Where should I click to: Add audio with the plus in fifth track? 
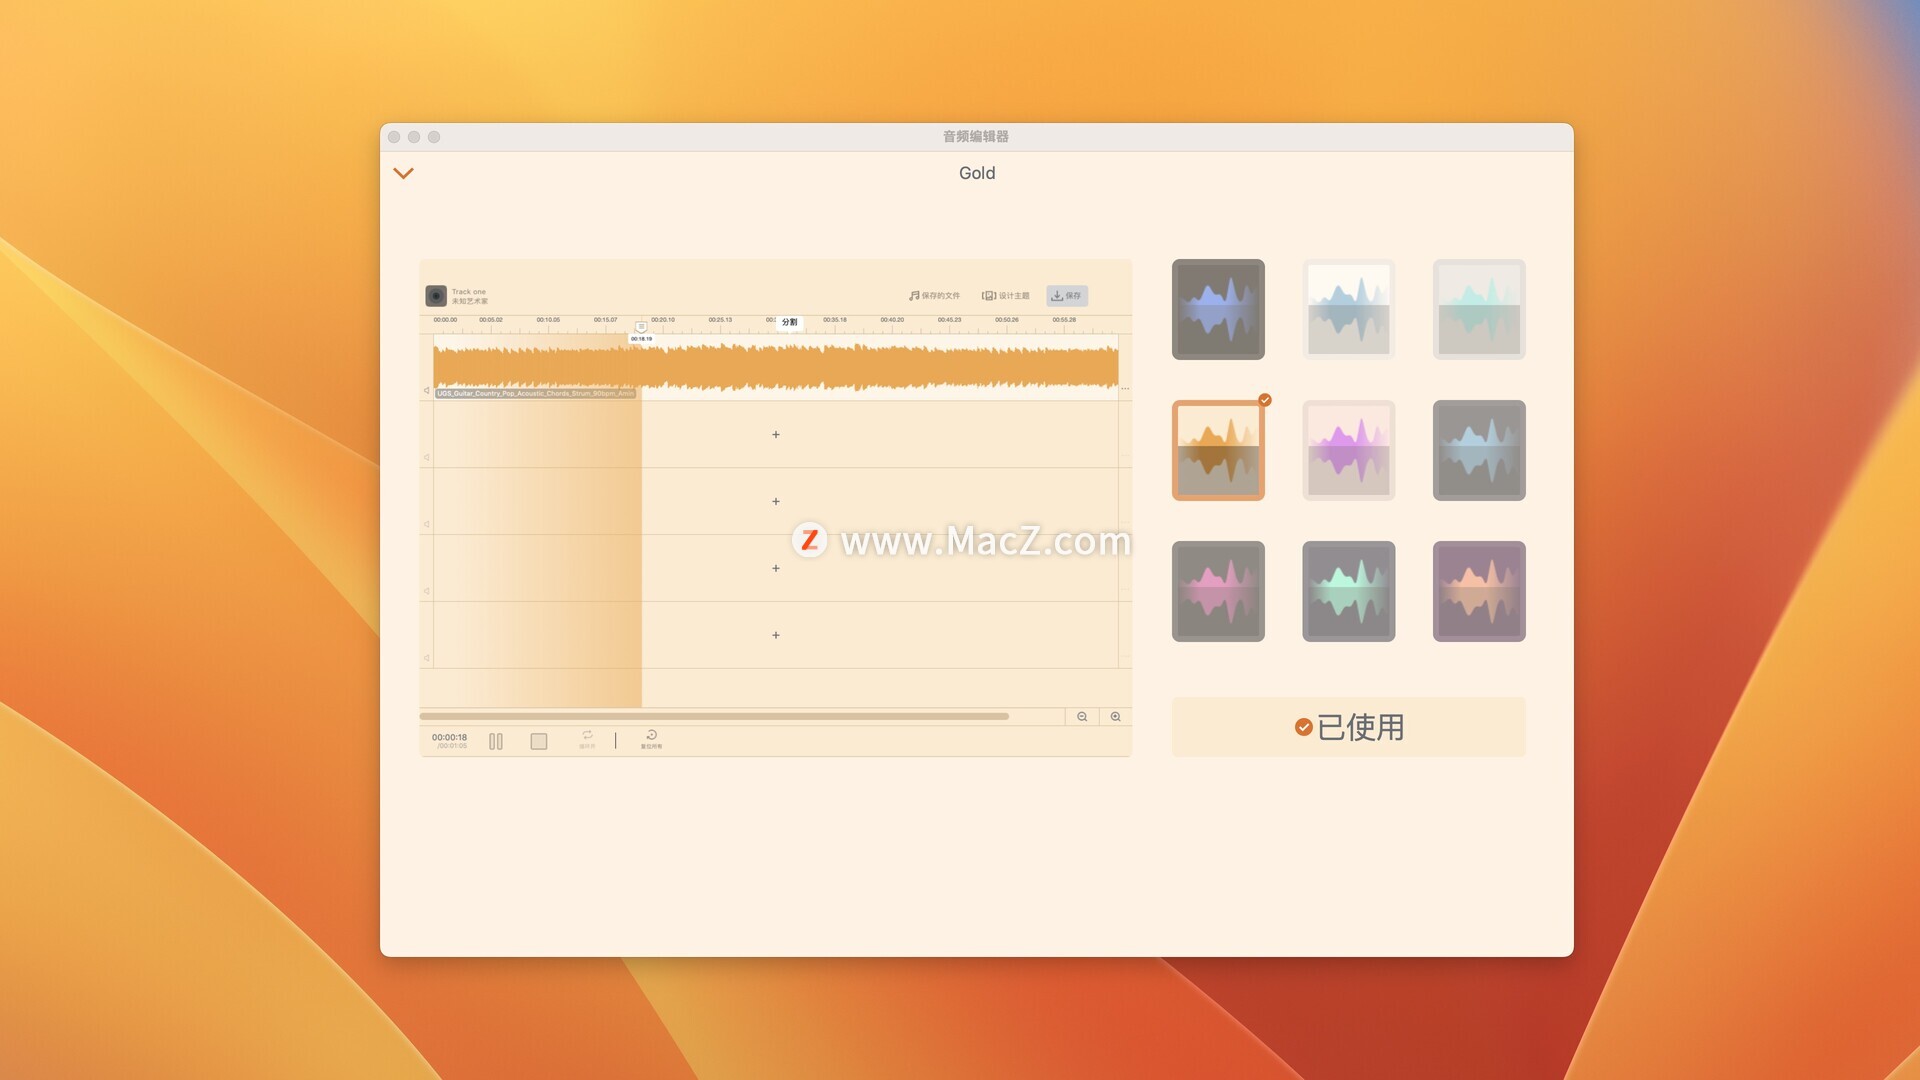776,636
